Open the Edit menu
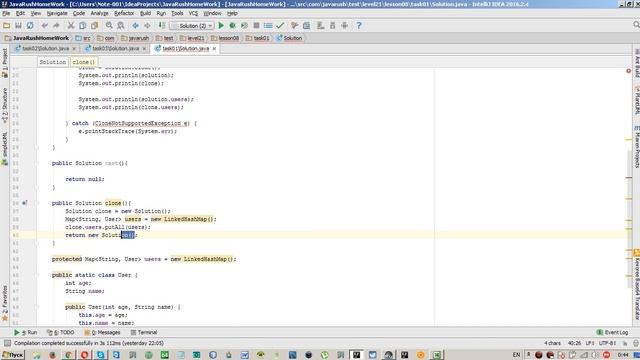The height and width of the screenshot is (360, 640). point(20,13)
